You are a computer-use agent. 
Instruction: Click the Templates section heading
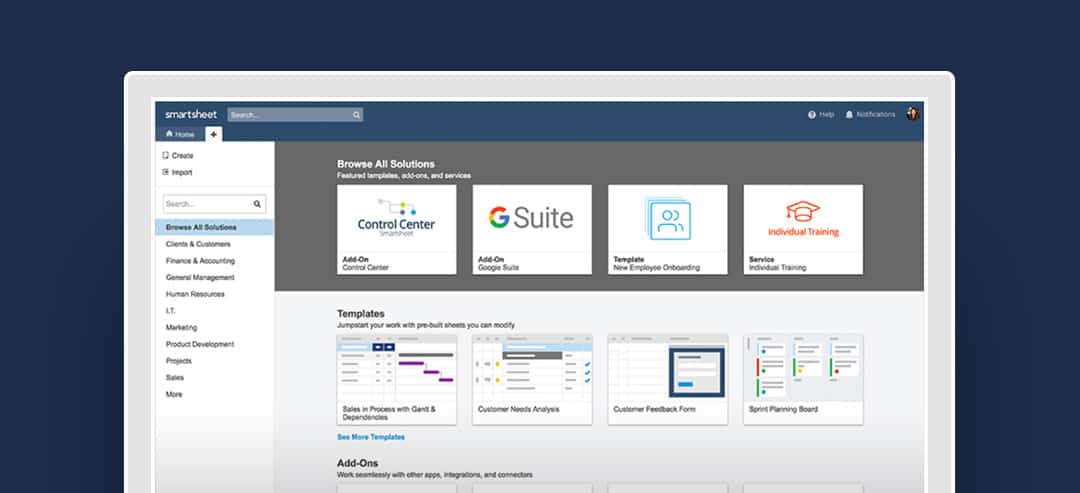[x=361, y=314]
